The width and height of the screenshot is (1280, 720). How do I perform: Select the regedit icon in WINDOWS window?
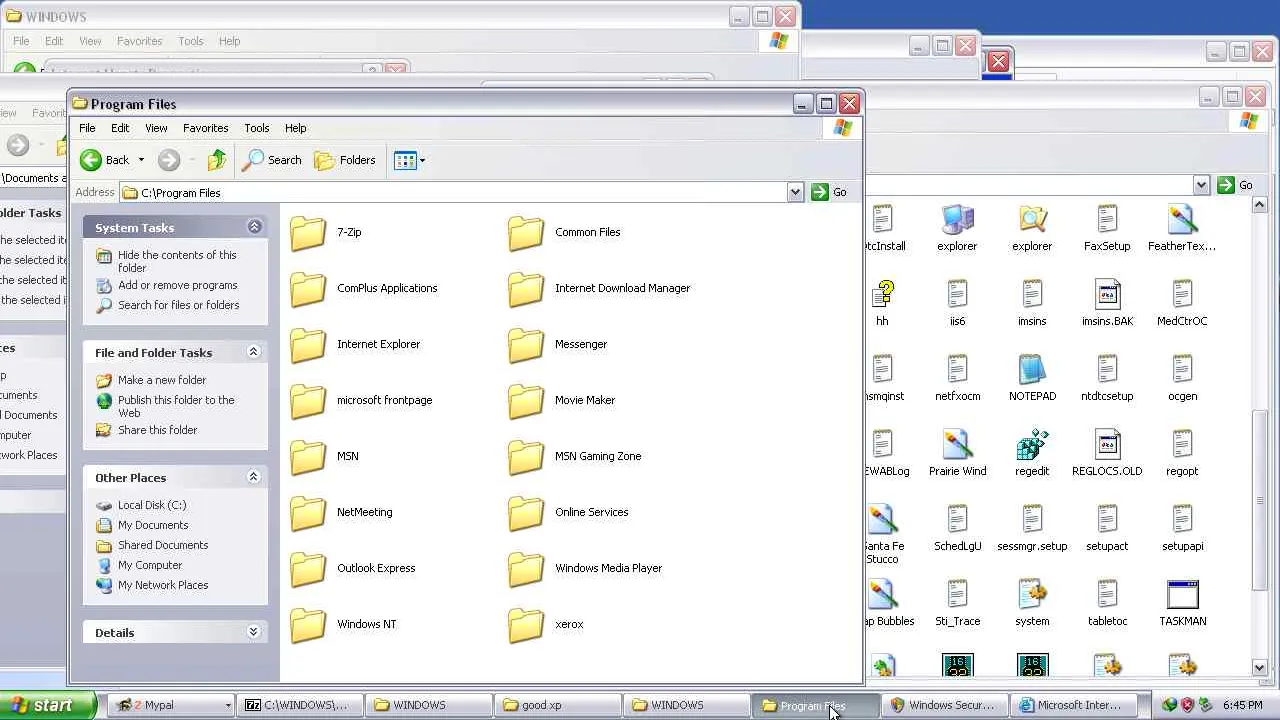pos(1032,445)
